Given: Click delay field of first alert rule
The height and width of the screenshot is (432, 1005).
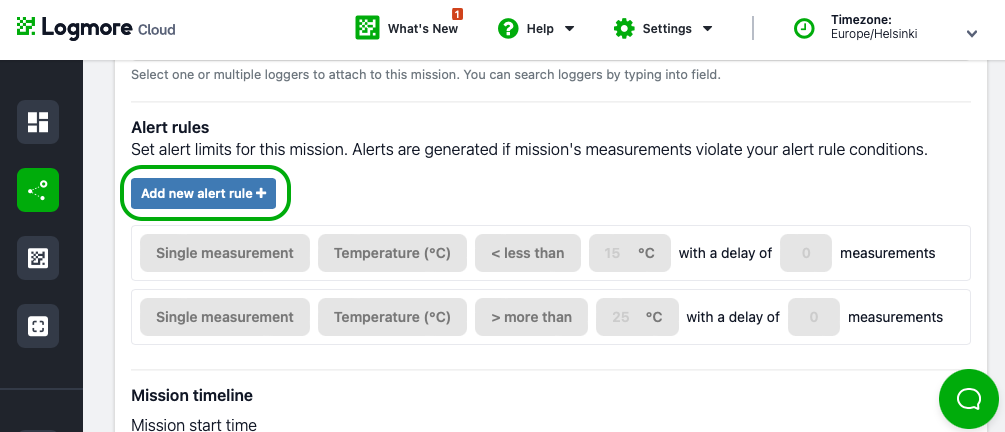Looking at the screenshot, I should click(x=806, y=253).
